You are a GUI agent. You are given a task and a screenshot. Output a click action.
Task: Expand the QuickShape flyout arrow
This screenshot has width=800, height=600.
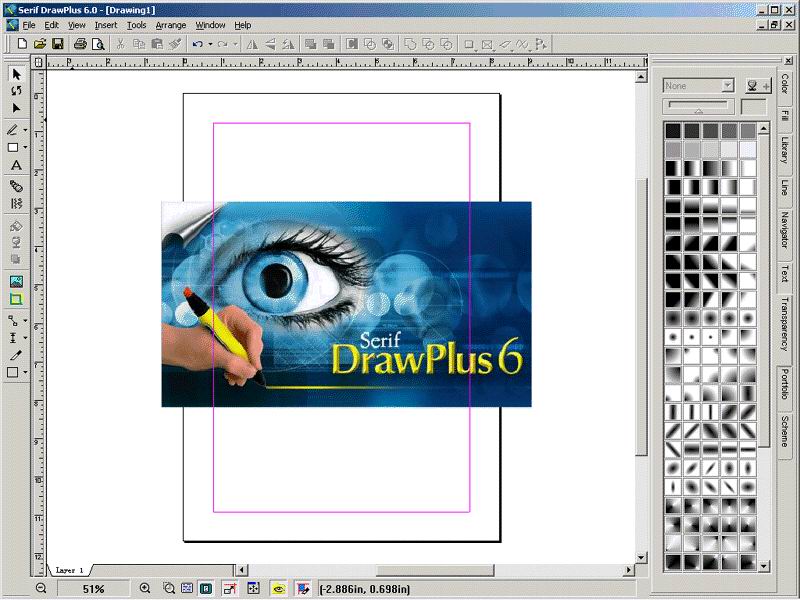[x=25, y=148]
